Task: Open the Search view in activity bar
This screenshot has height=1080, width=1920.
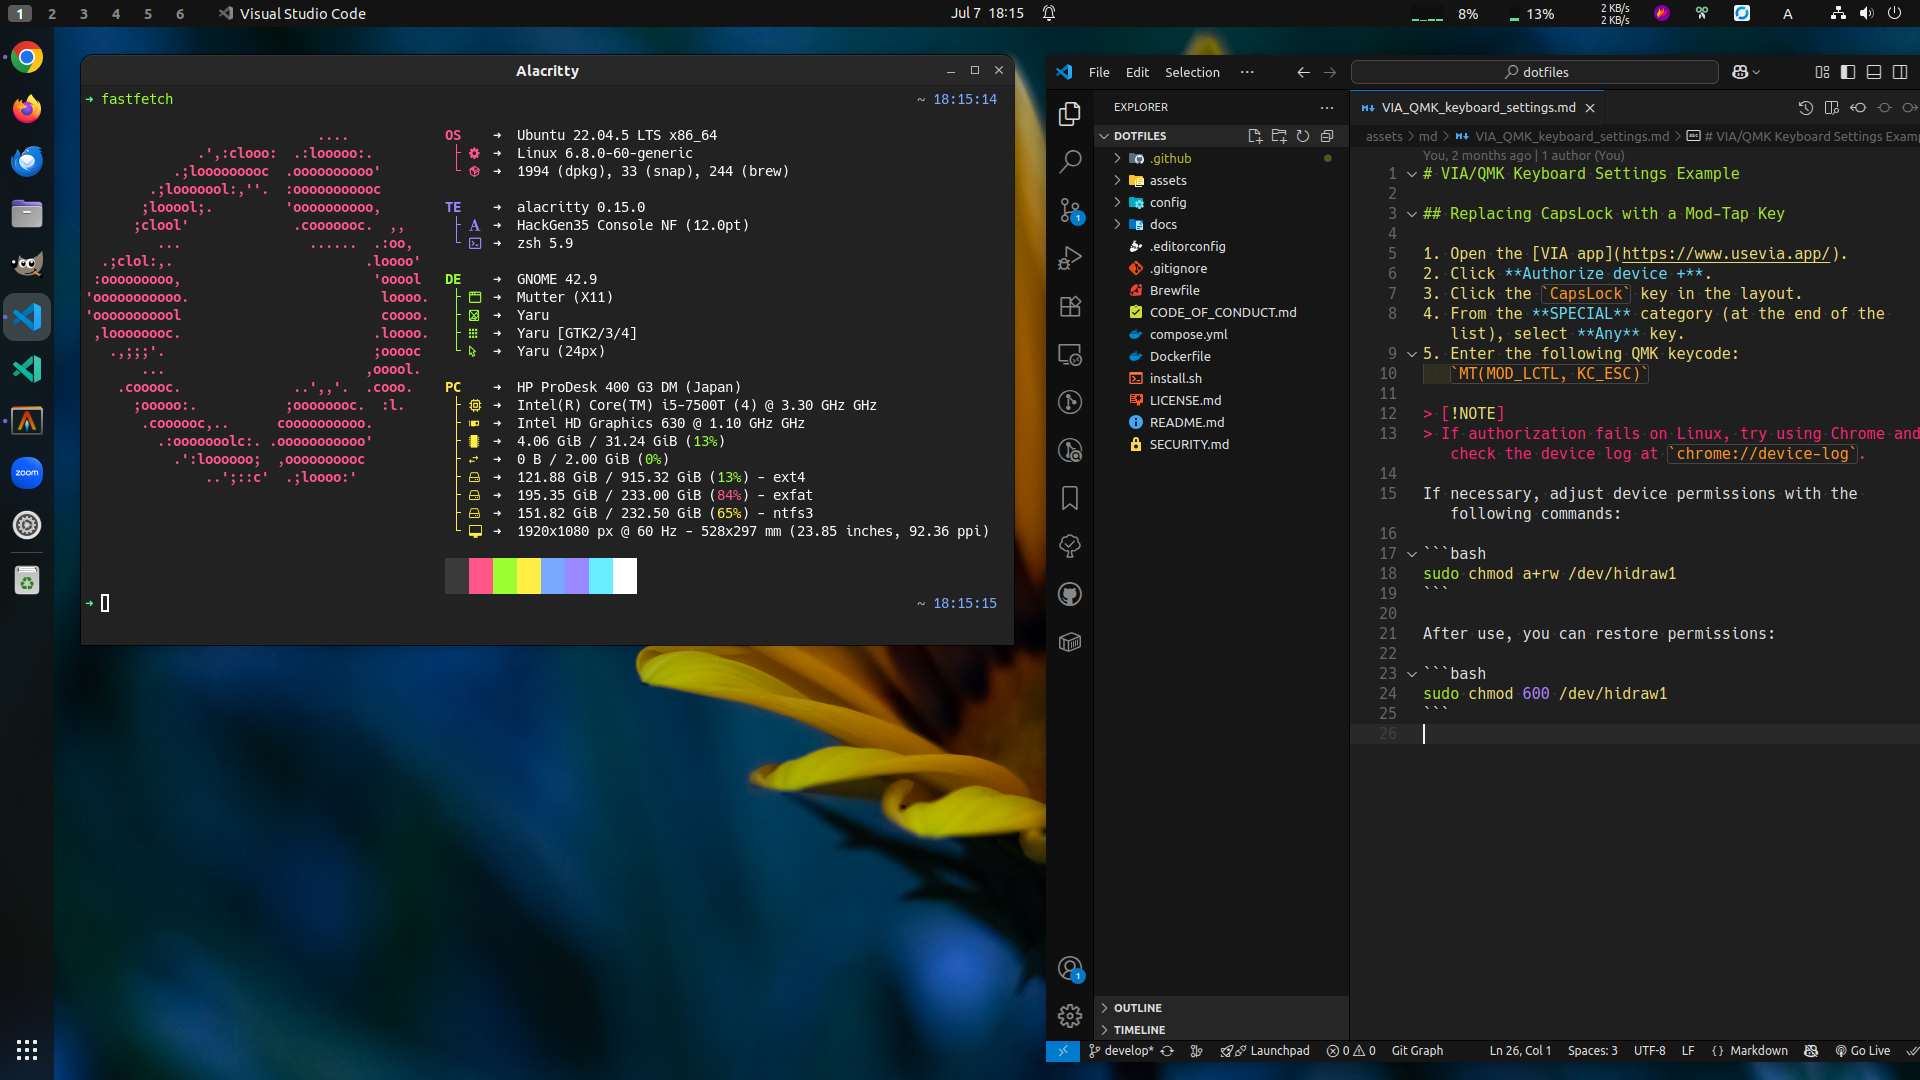Action: pyautogui.click(x=1070, y=161)
